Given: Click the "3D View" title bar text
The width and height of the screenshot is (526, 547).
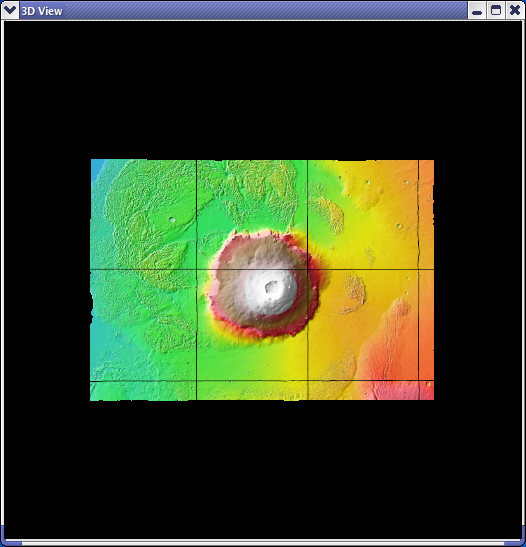Looking at the screenshot, I should 42,11.
